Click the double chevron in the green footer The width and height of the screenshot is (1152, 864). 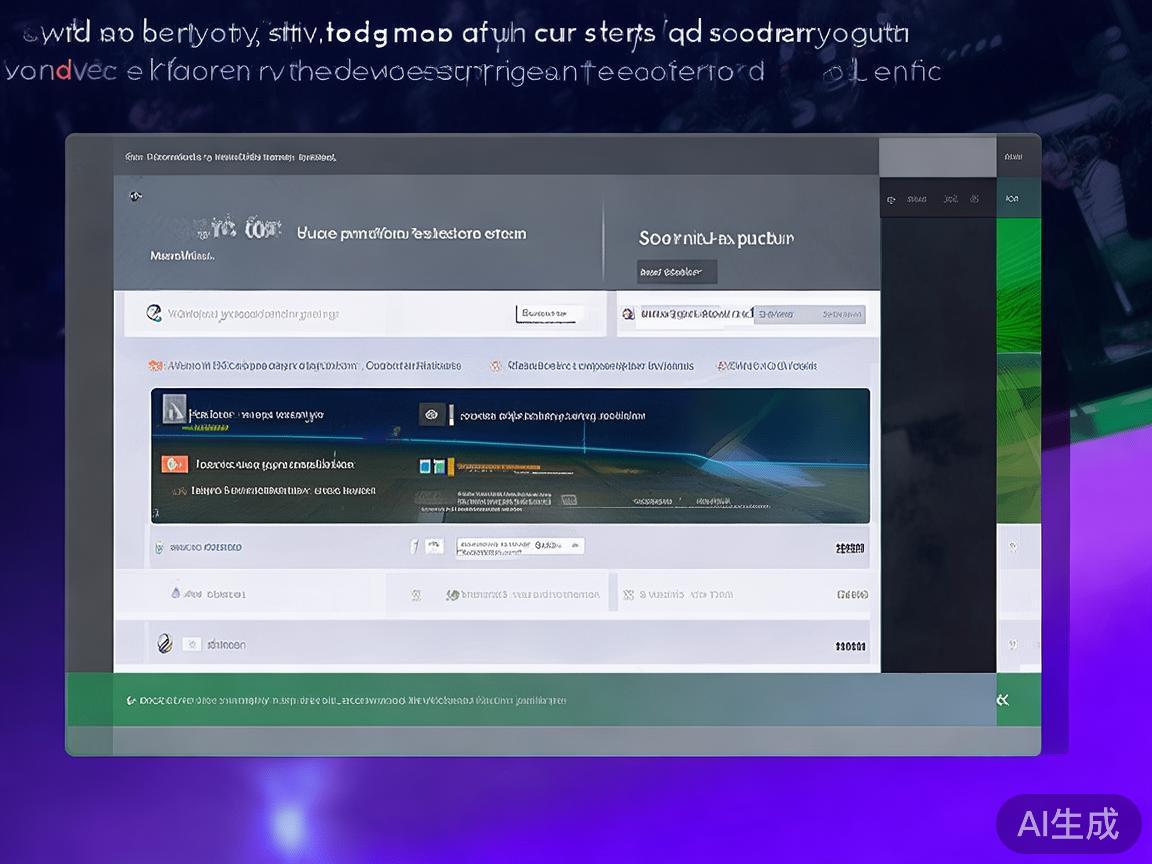point(1003,700)
